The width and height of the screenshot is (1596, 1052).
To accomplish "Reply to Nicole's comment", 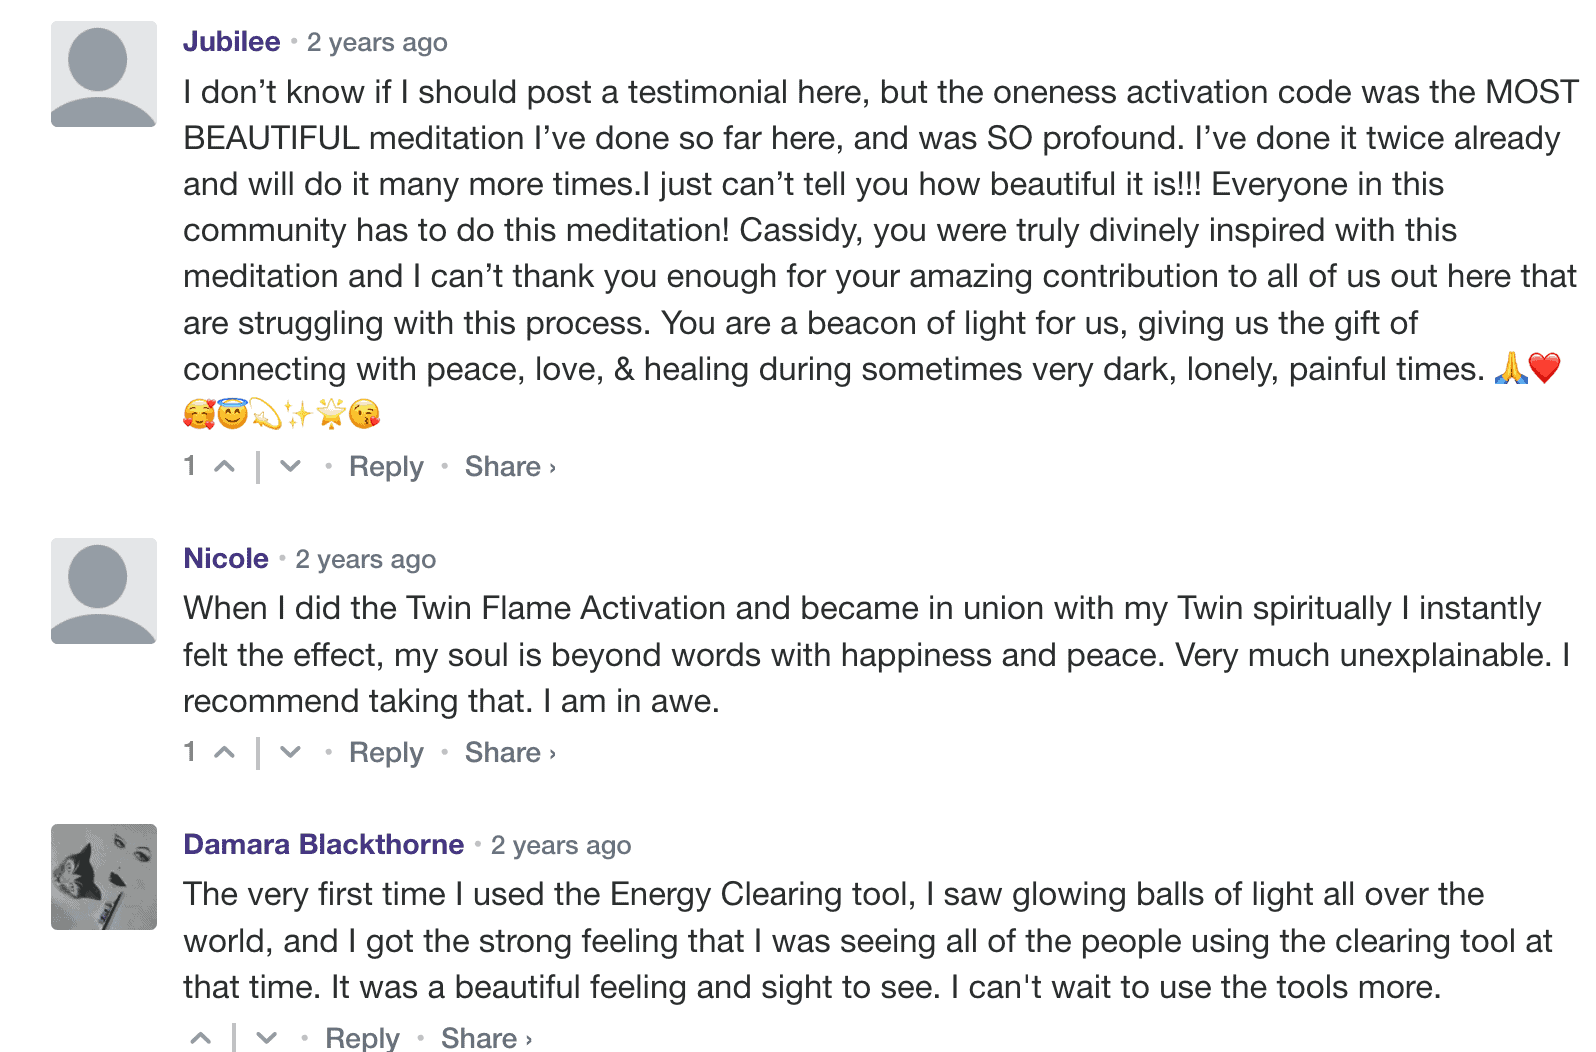I will coord(386,752).
